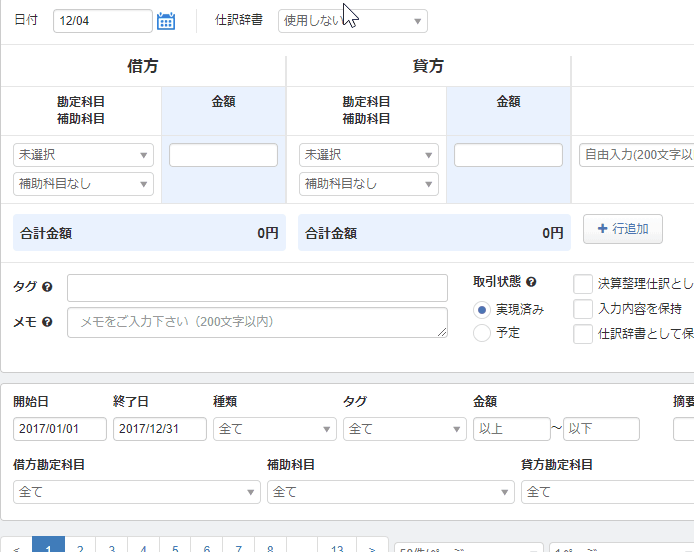This screenshot has width=694, height=552.
Task: Jump to page 13 in pagination
Action: point(337,546)
